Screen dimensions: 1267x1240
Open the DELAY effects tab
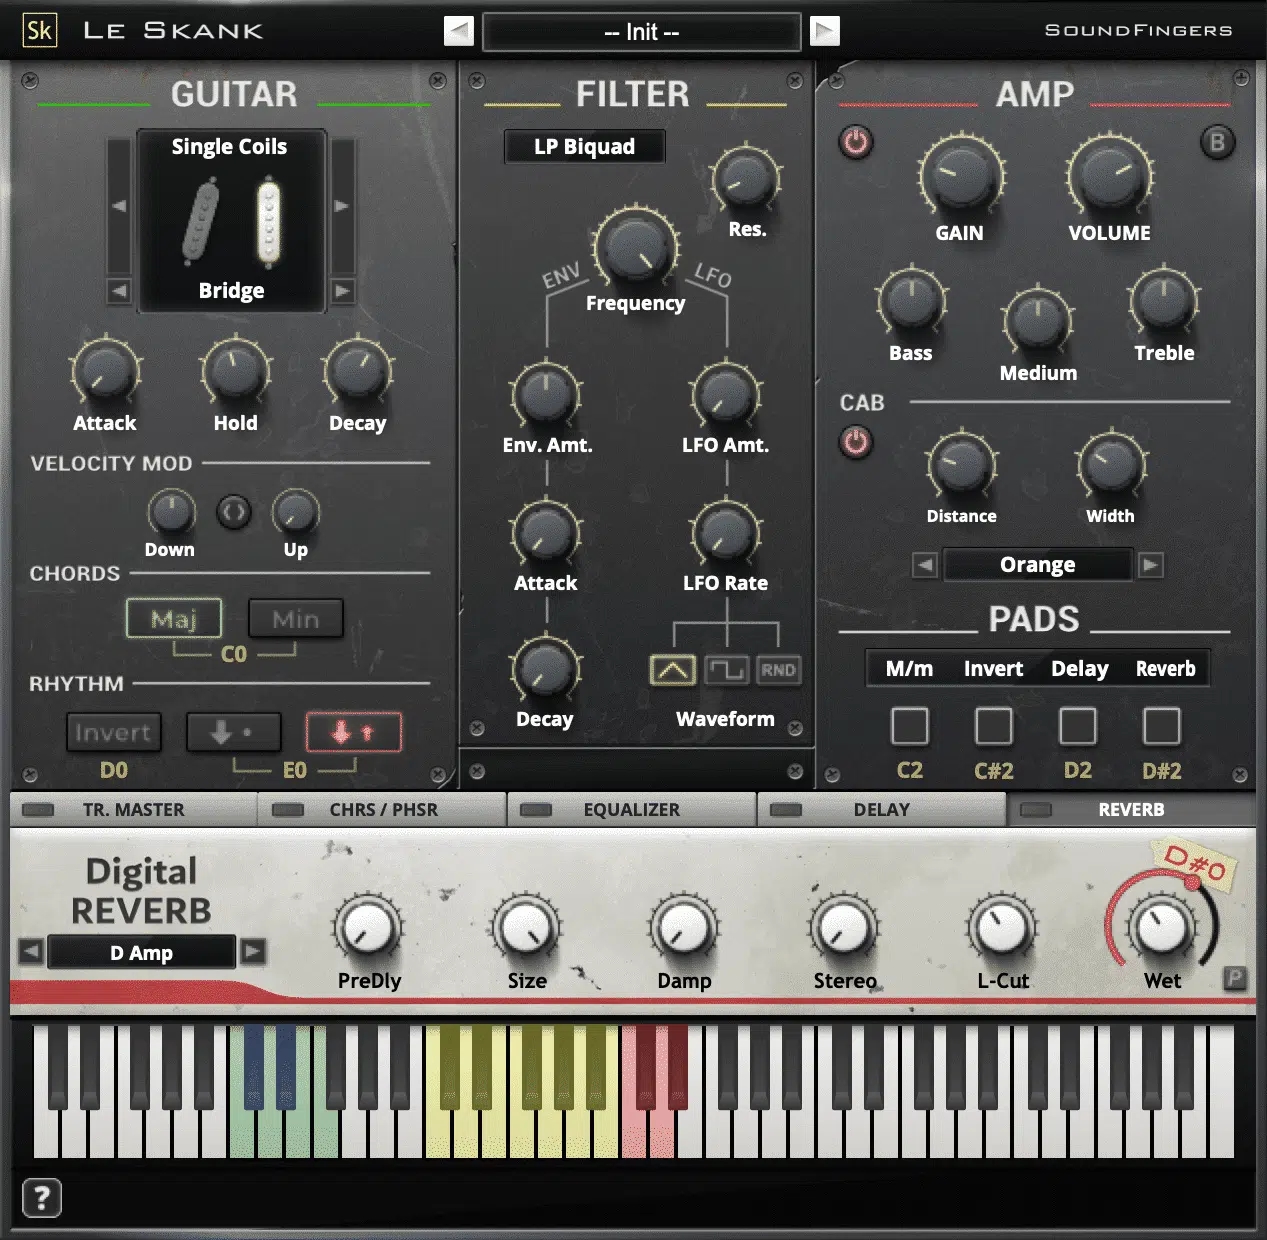tap(881, 810)
